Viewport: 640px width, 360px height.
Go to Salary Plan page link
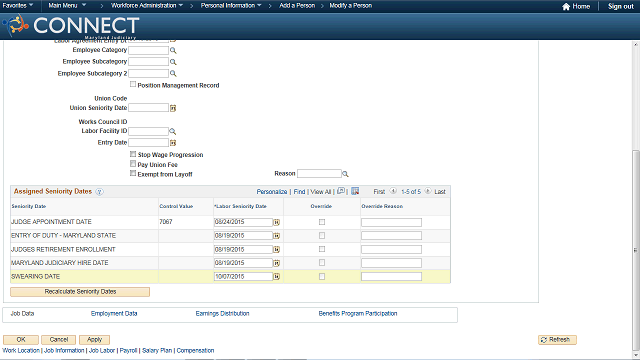tap(157, 351)
